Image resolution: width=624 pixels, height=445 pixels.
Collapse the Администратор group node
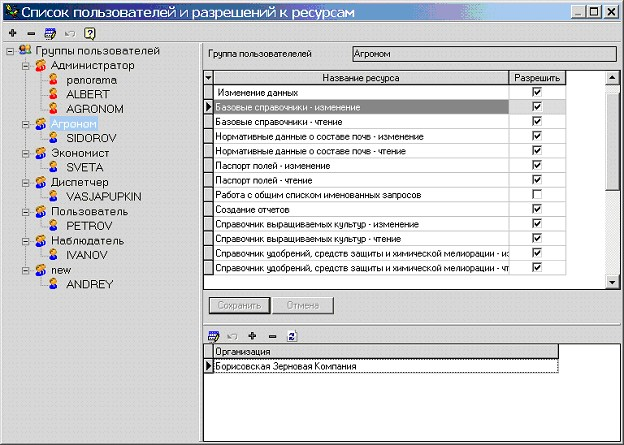point(25,65)
